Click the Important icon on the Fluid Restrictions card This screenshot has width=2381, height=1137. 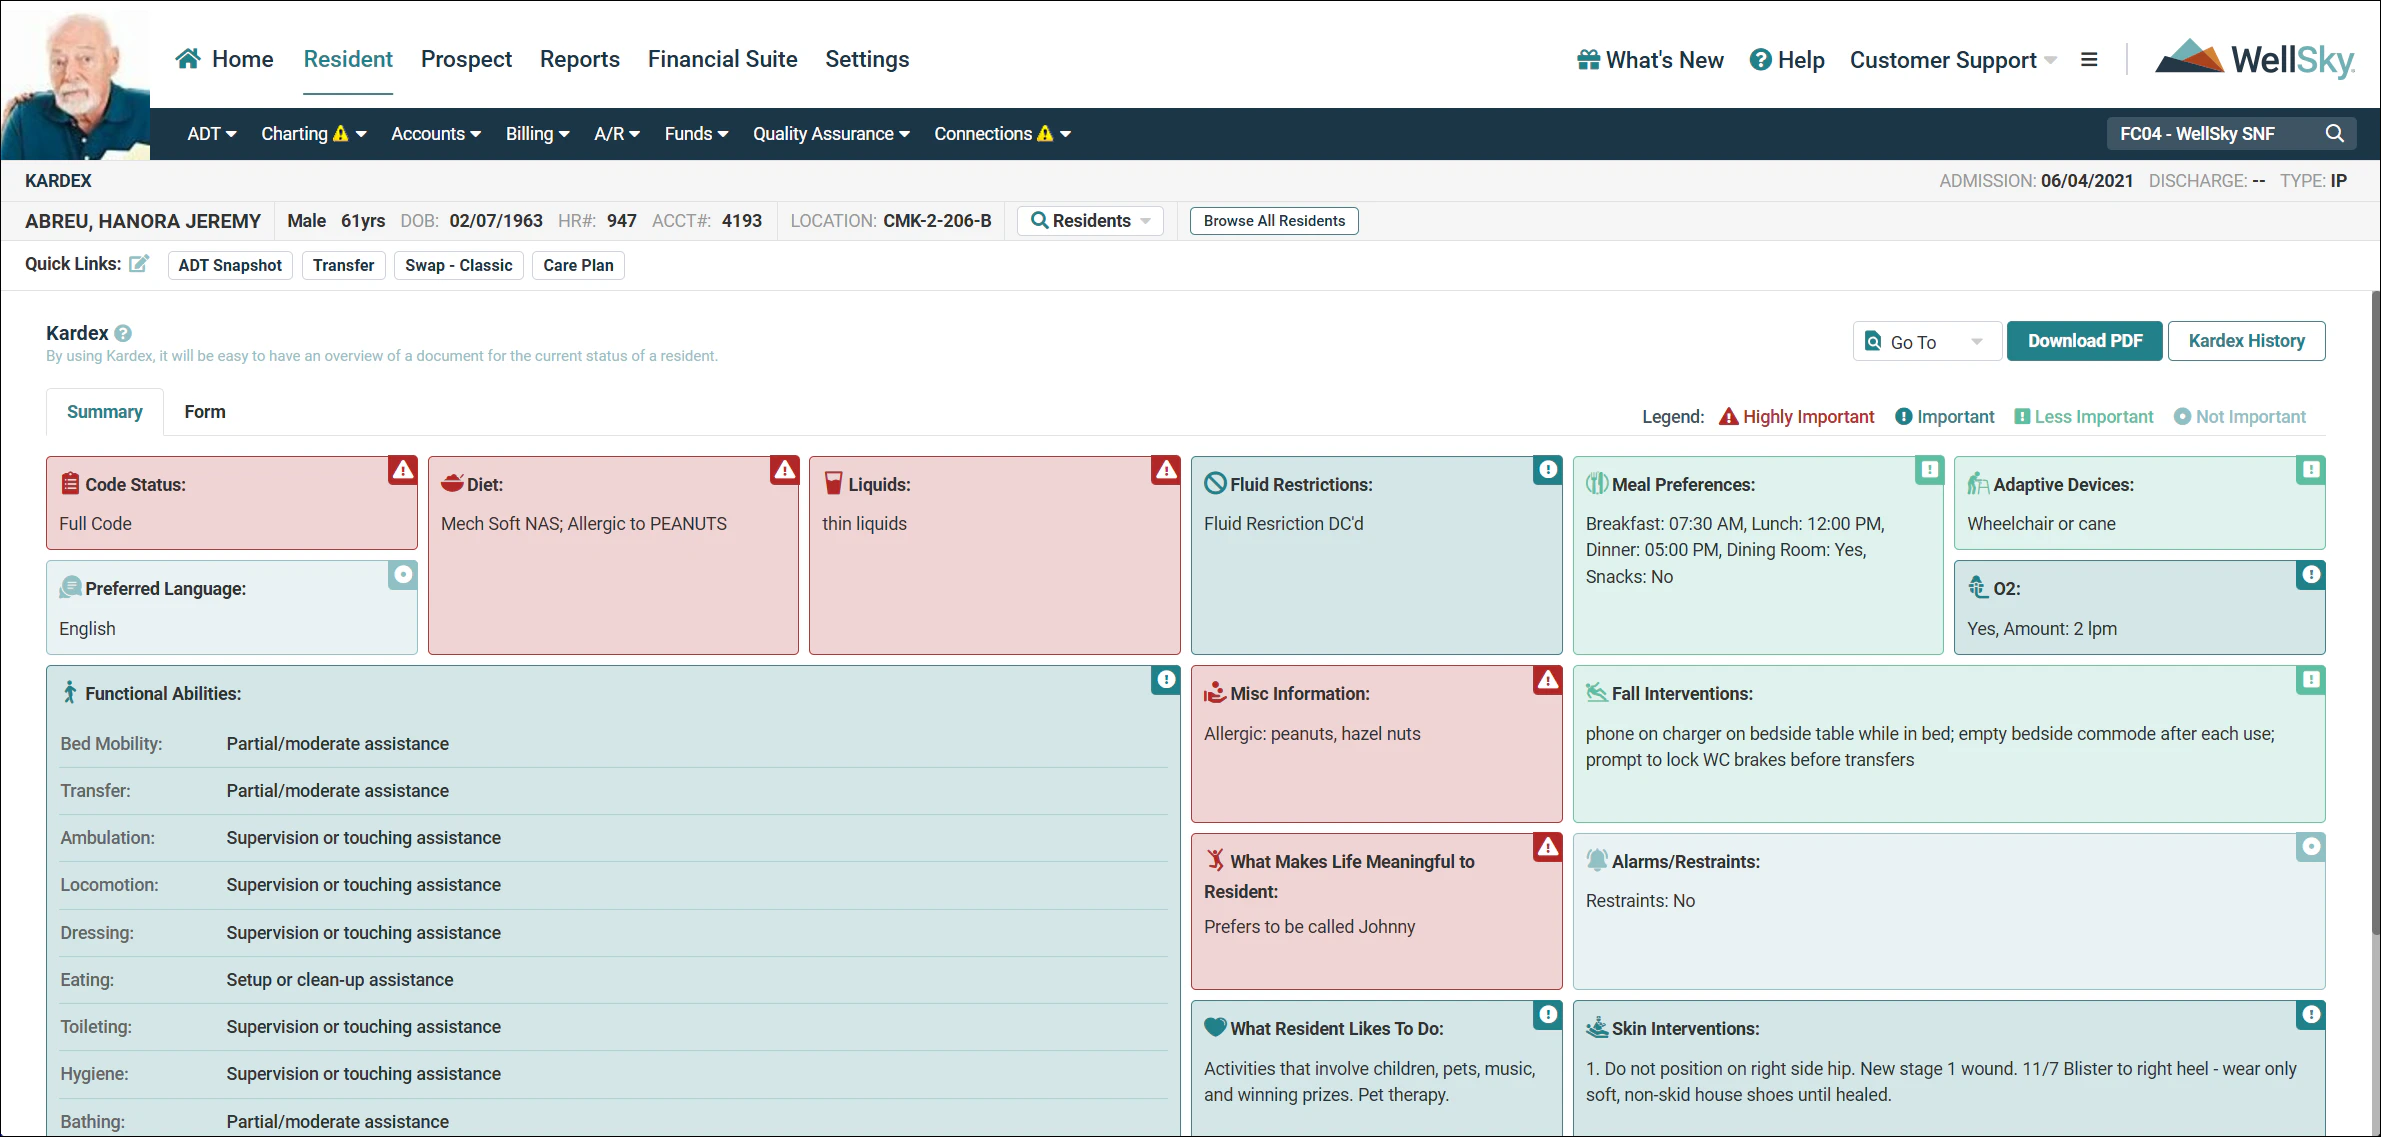click(x=1547, y=470)
